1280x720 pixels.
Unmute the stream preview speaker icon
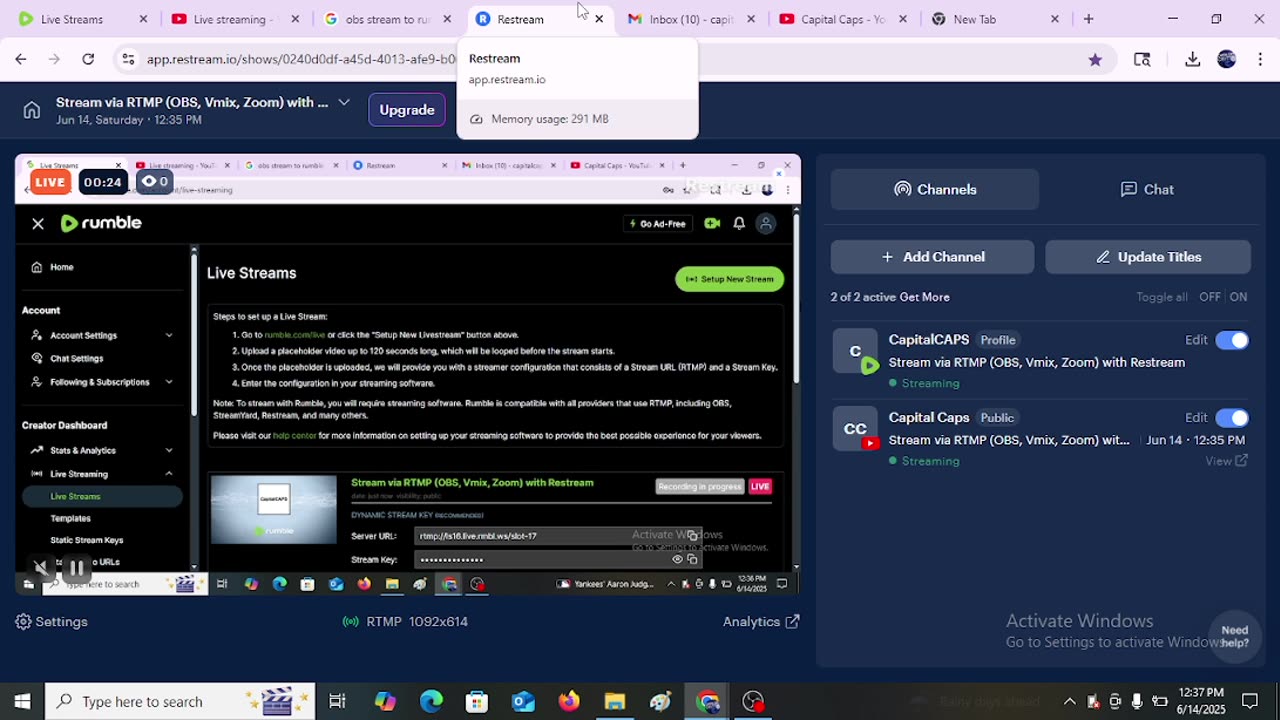coord(41,568)
